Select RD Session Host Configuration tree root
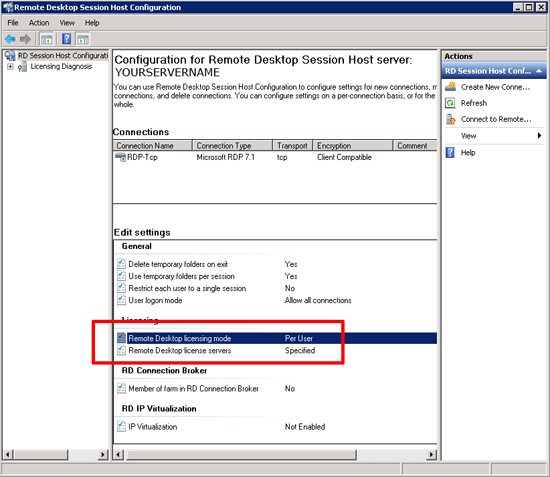Image resolution: width=550 pixels, height=477 pixels. click(x=63, y=56)
